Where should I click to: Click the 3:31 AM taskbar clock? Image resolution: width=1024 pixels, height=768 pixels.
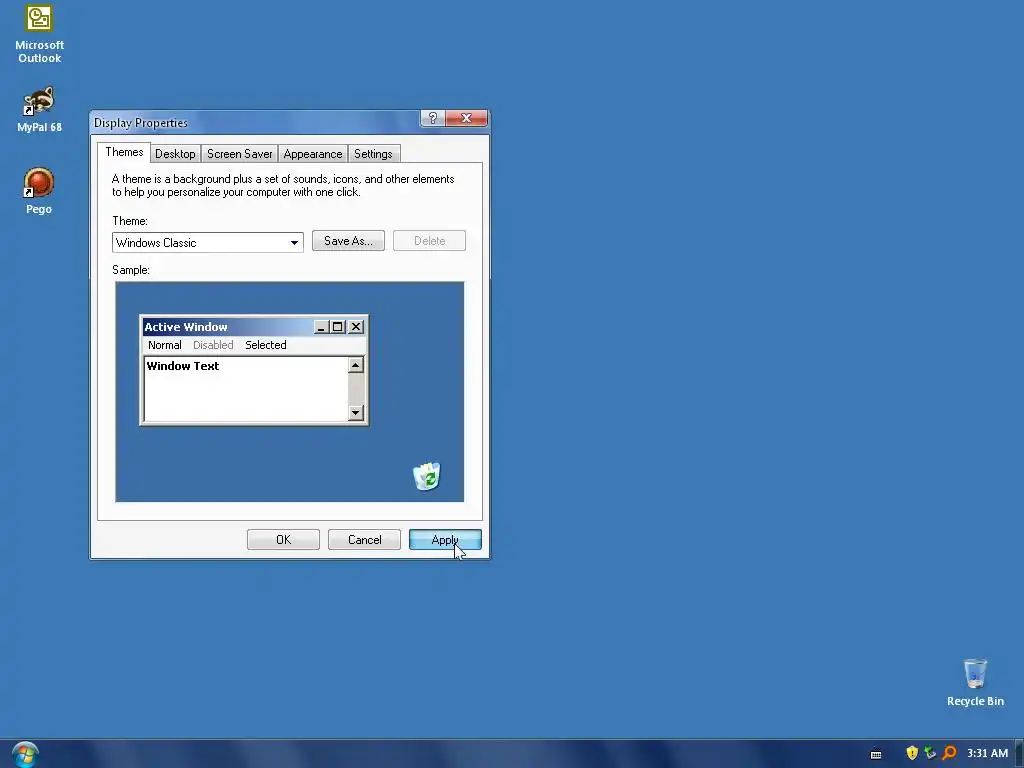coord(987,753)
